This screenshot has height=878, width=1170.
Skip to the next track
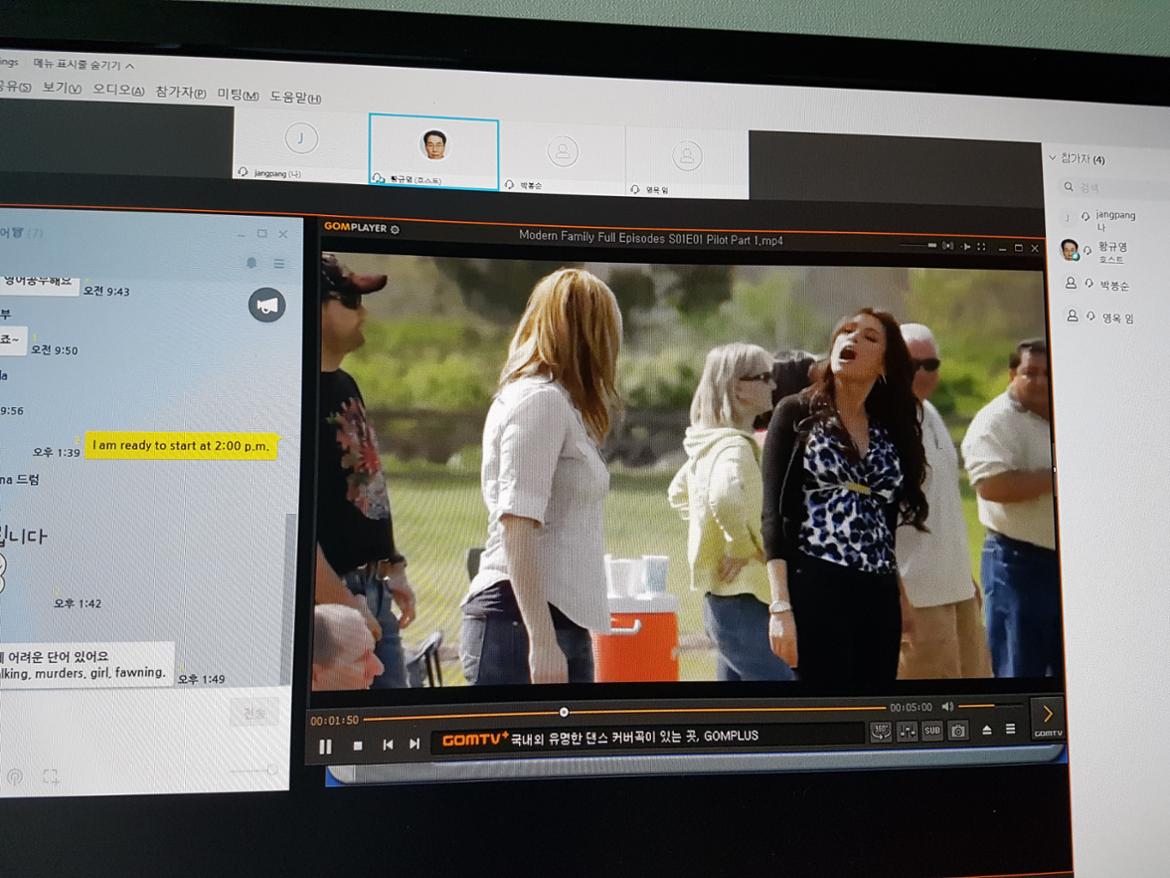click(x=414, y=744)
